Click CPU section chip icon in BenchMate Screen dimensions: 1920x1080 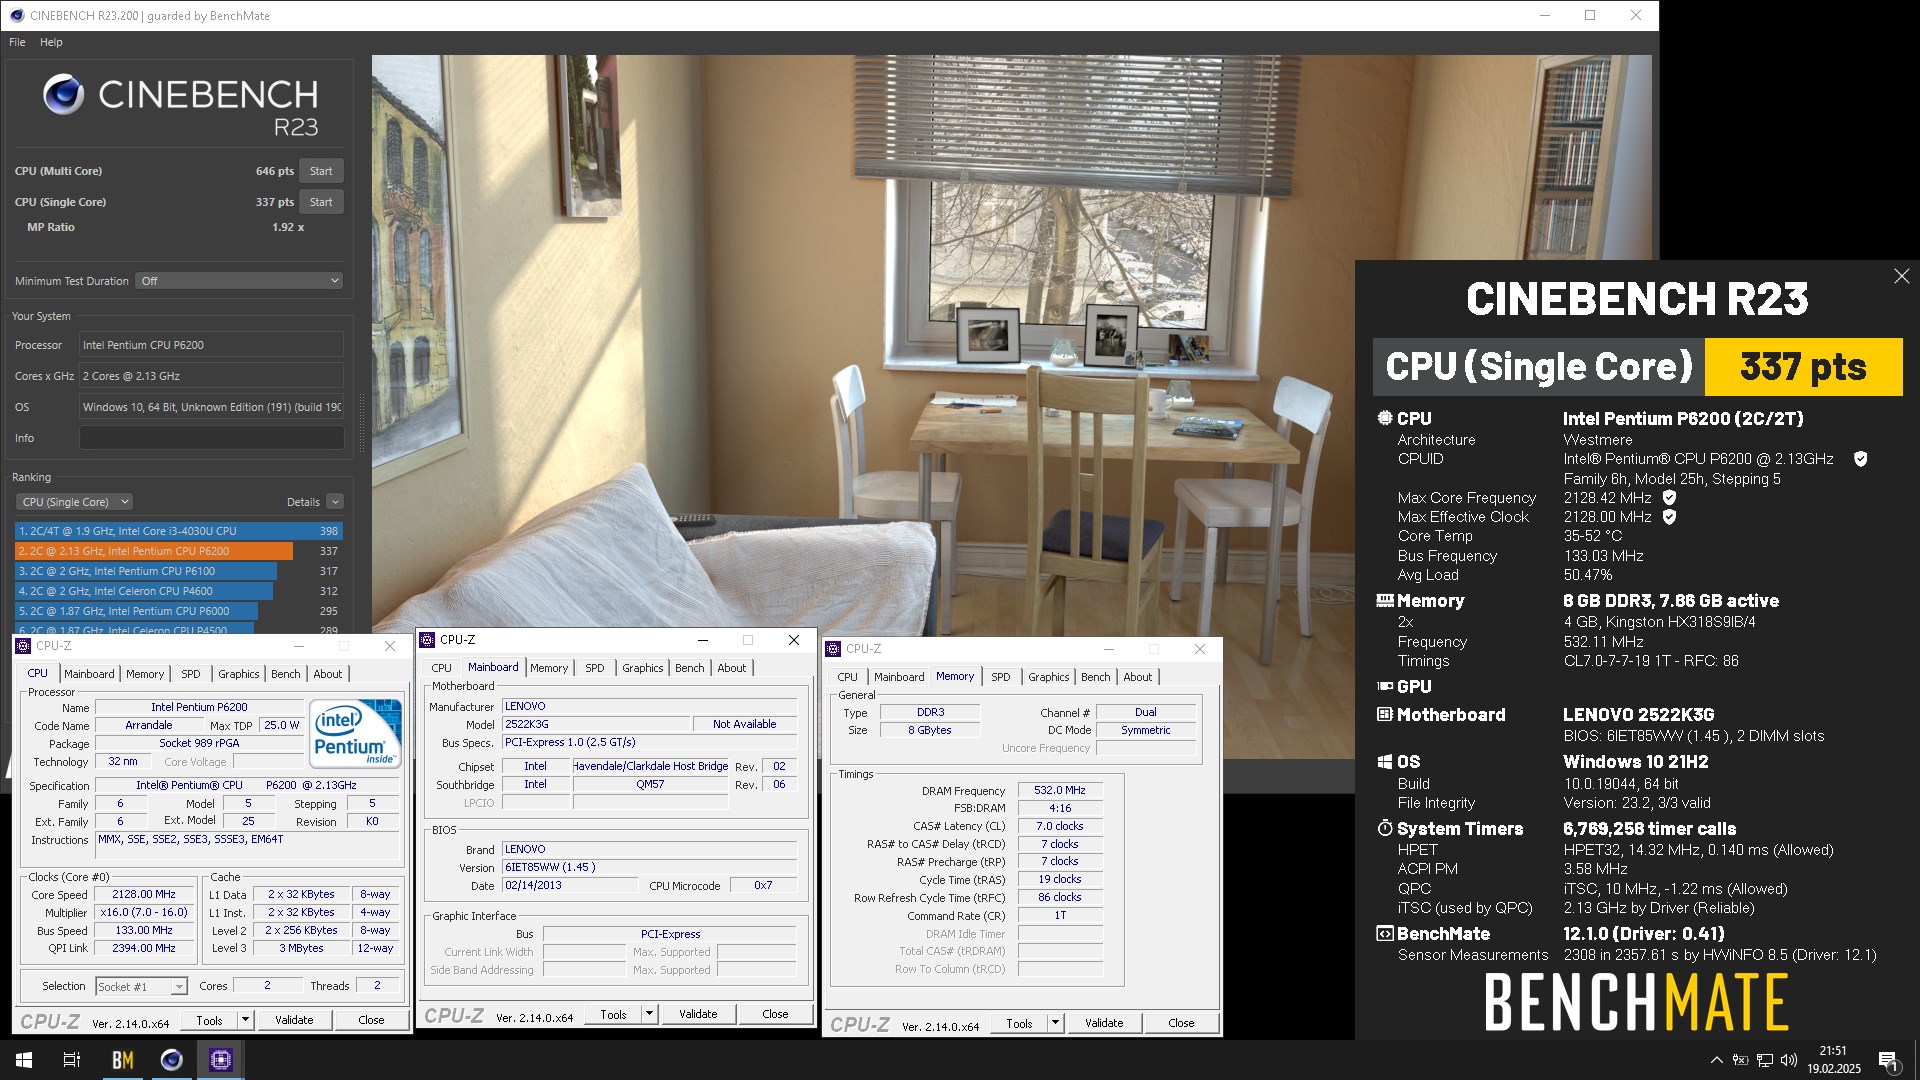(x=1385, y=419)
